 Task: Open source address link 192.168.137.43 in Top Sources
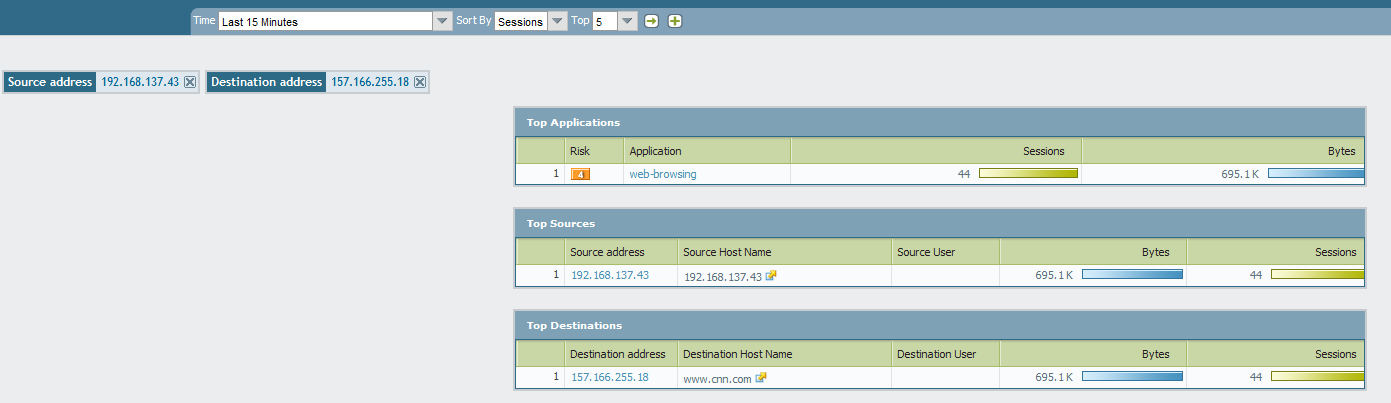(x=609, y=275)
